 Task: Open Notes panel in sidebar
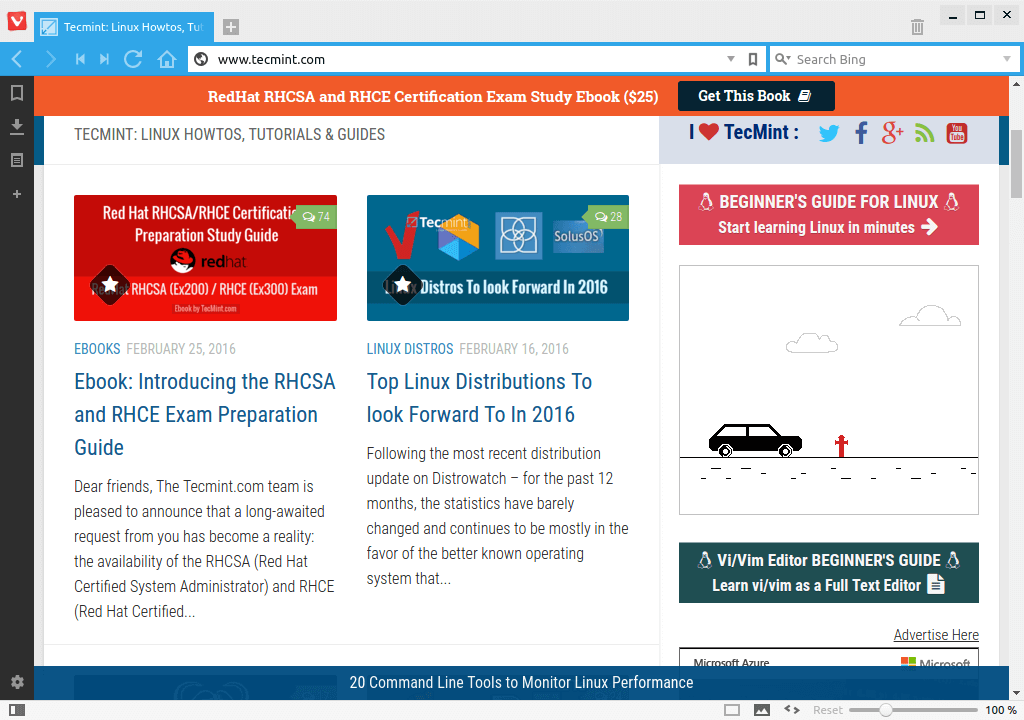click(17, 160)
